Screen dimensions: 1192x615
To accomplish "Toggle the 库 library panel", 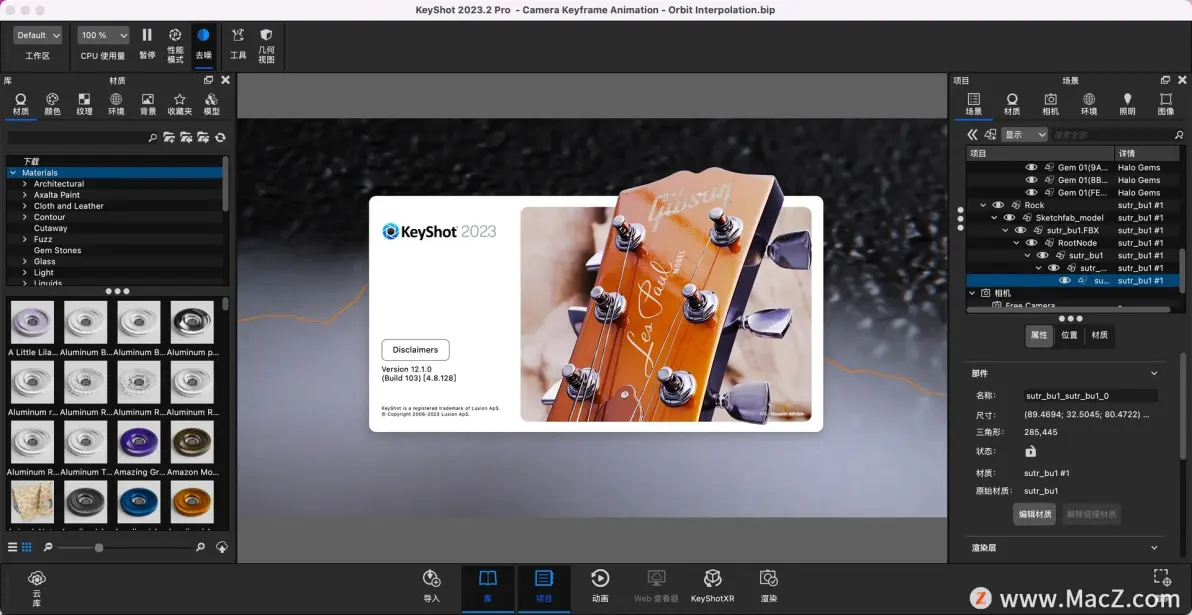I will point(488,586).
